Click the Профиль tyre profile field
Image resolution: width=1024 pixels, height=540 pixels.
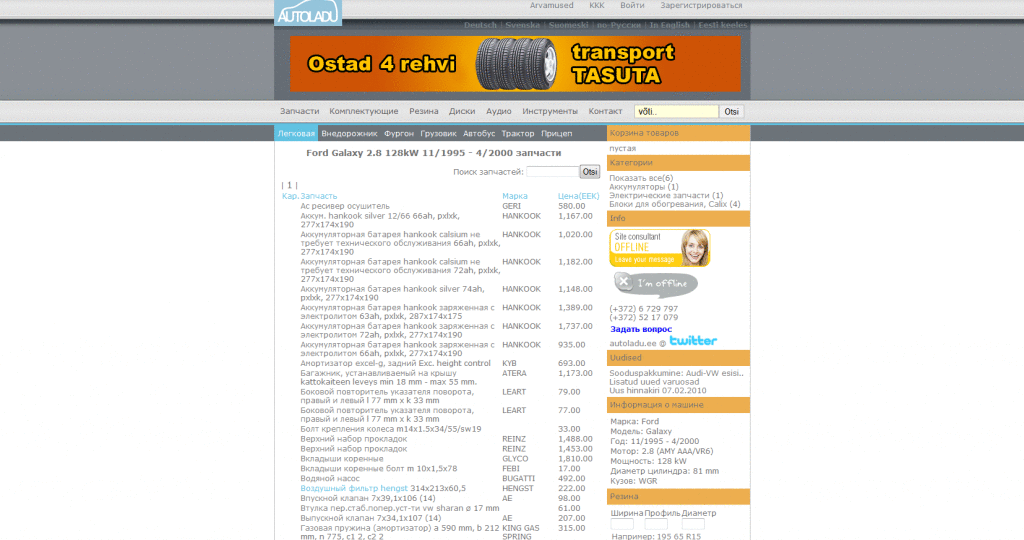tap(656, 524)
